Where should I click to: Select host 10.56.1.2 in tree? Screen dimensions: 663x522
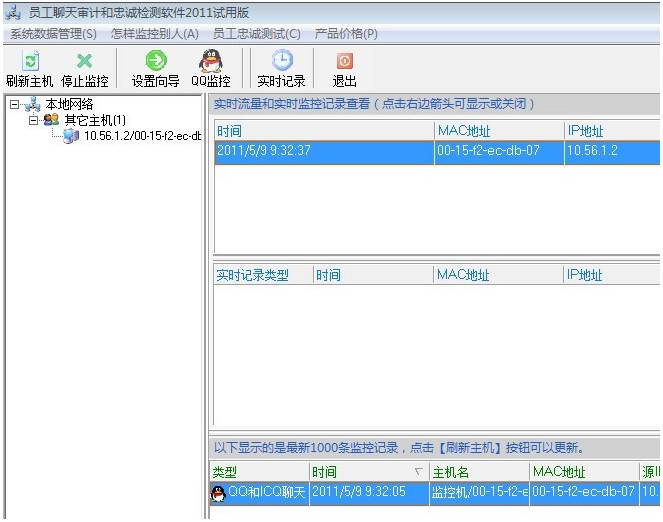pyautogui.click(x=140, y=136)
